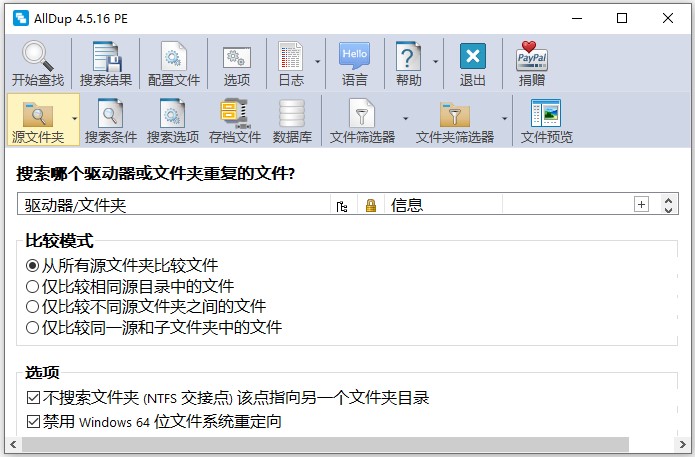Click the AllDup app icon in title bar
Screen dimensions: 695x457
click(x=21, y=18)
